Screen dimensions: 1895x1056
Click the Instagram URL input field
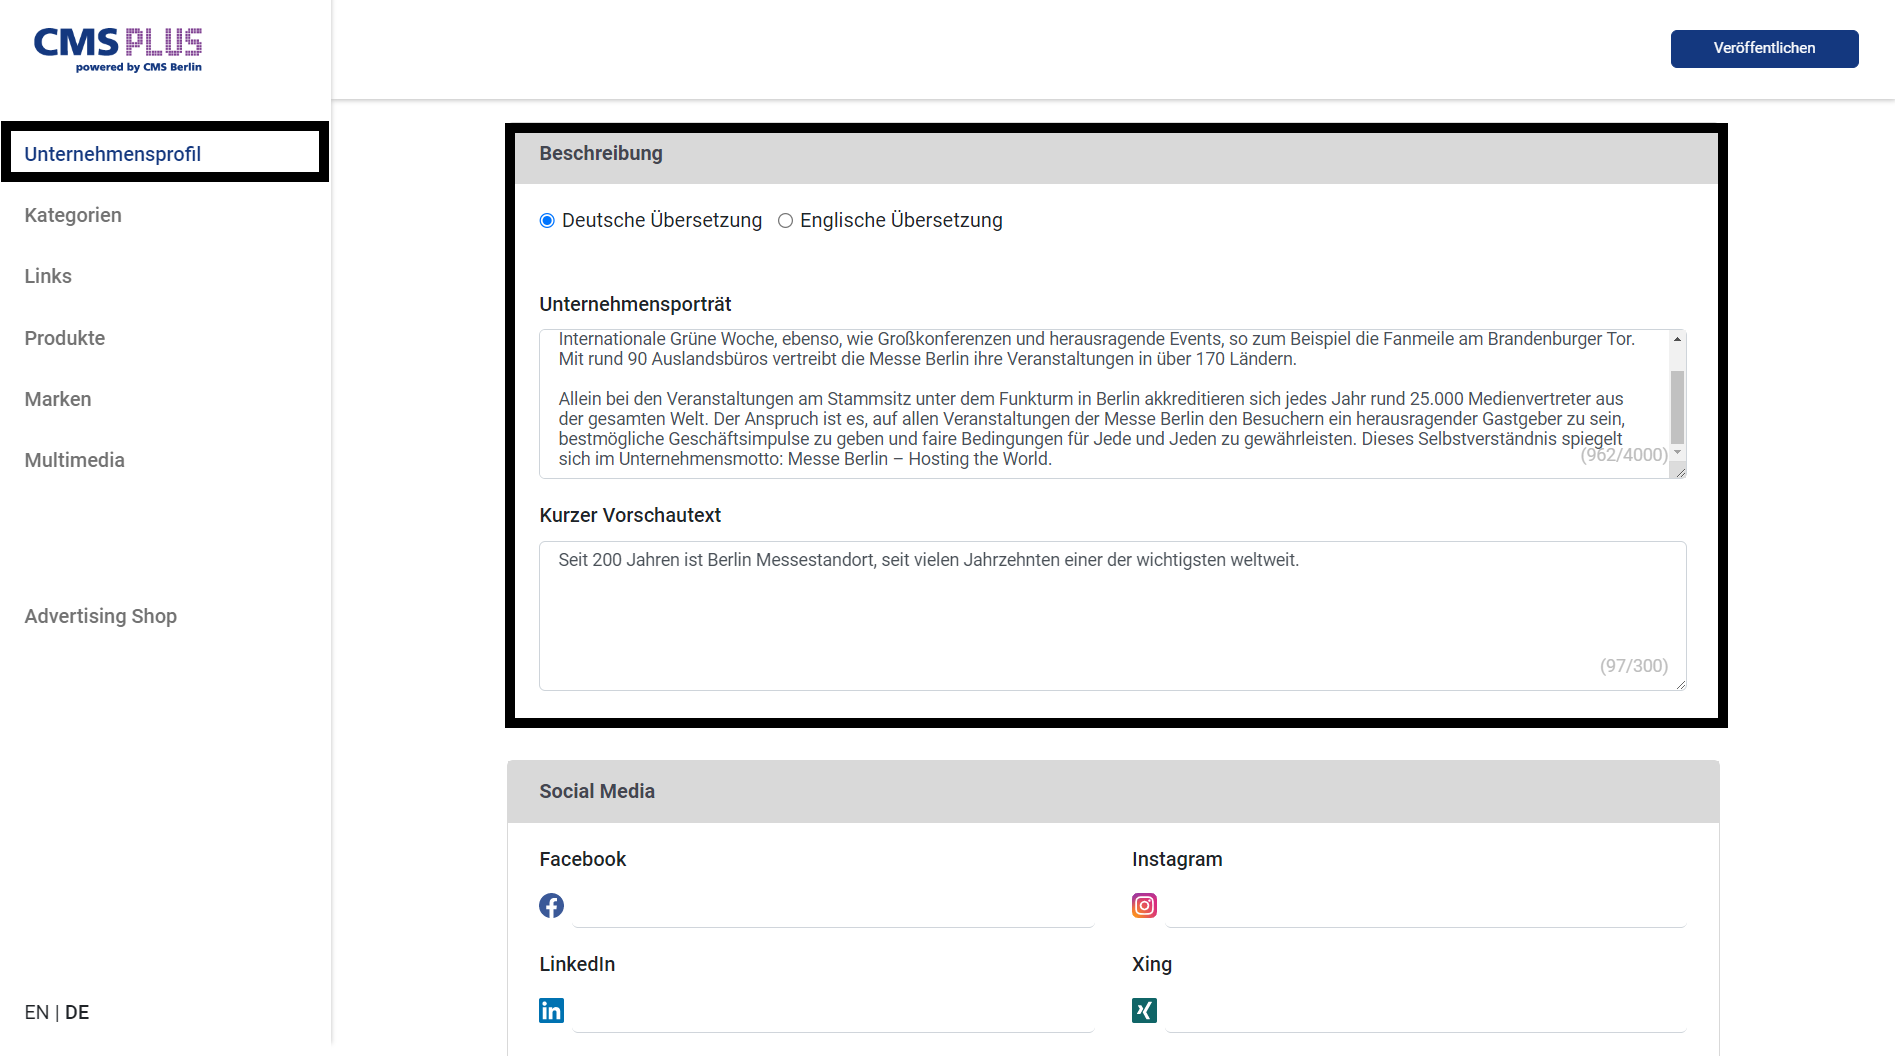(x=1426, y=907)
